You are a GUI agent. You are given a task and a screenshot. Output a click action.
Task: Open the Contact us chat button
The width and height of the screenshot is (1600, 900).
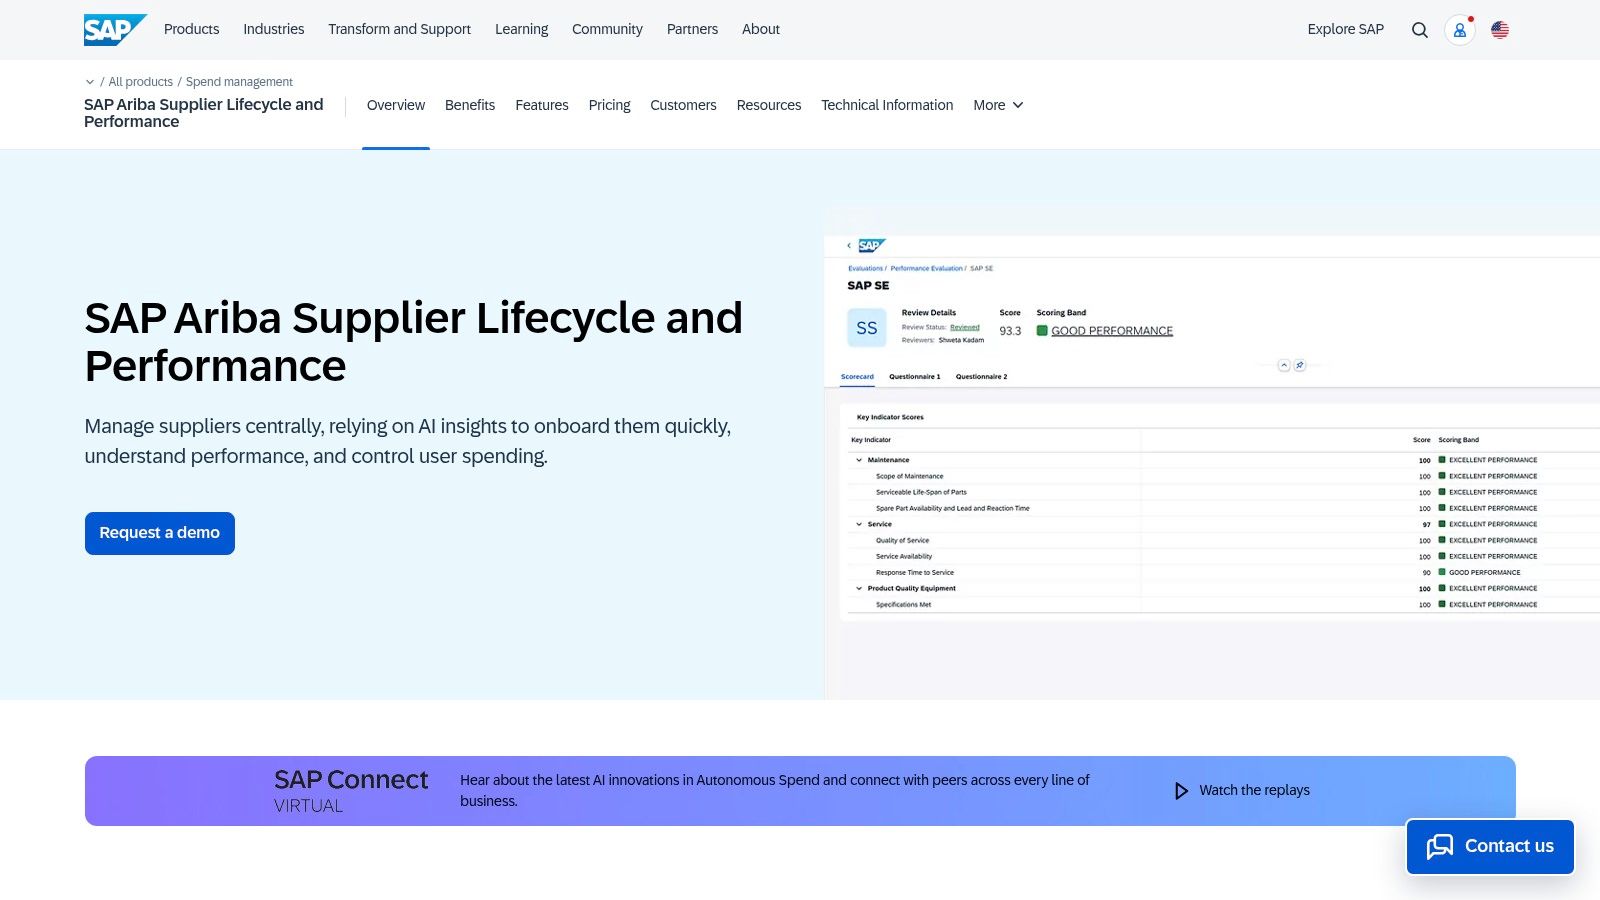(x=1490, y=846)
